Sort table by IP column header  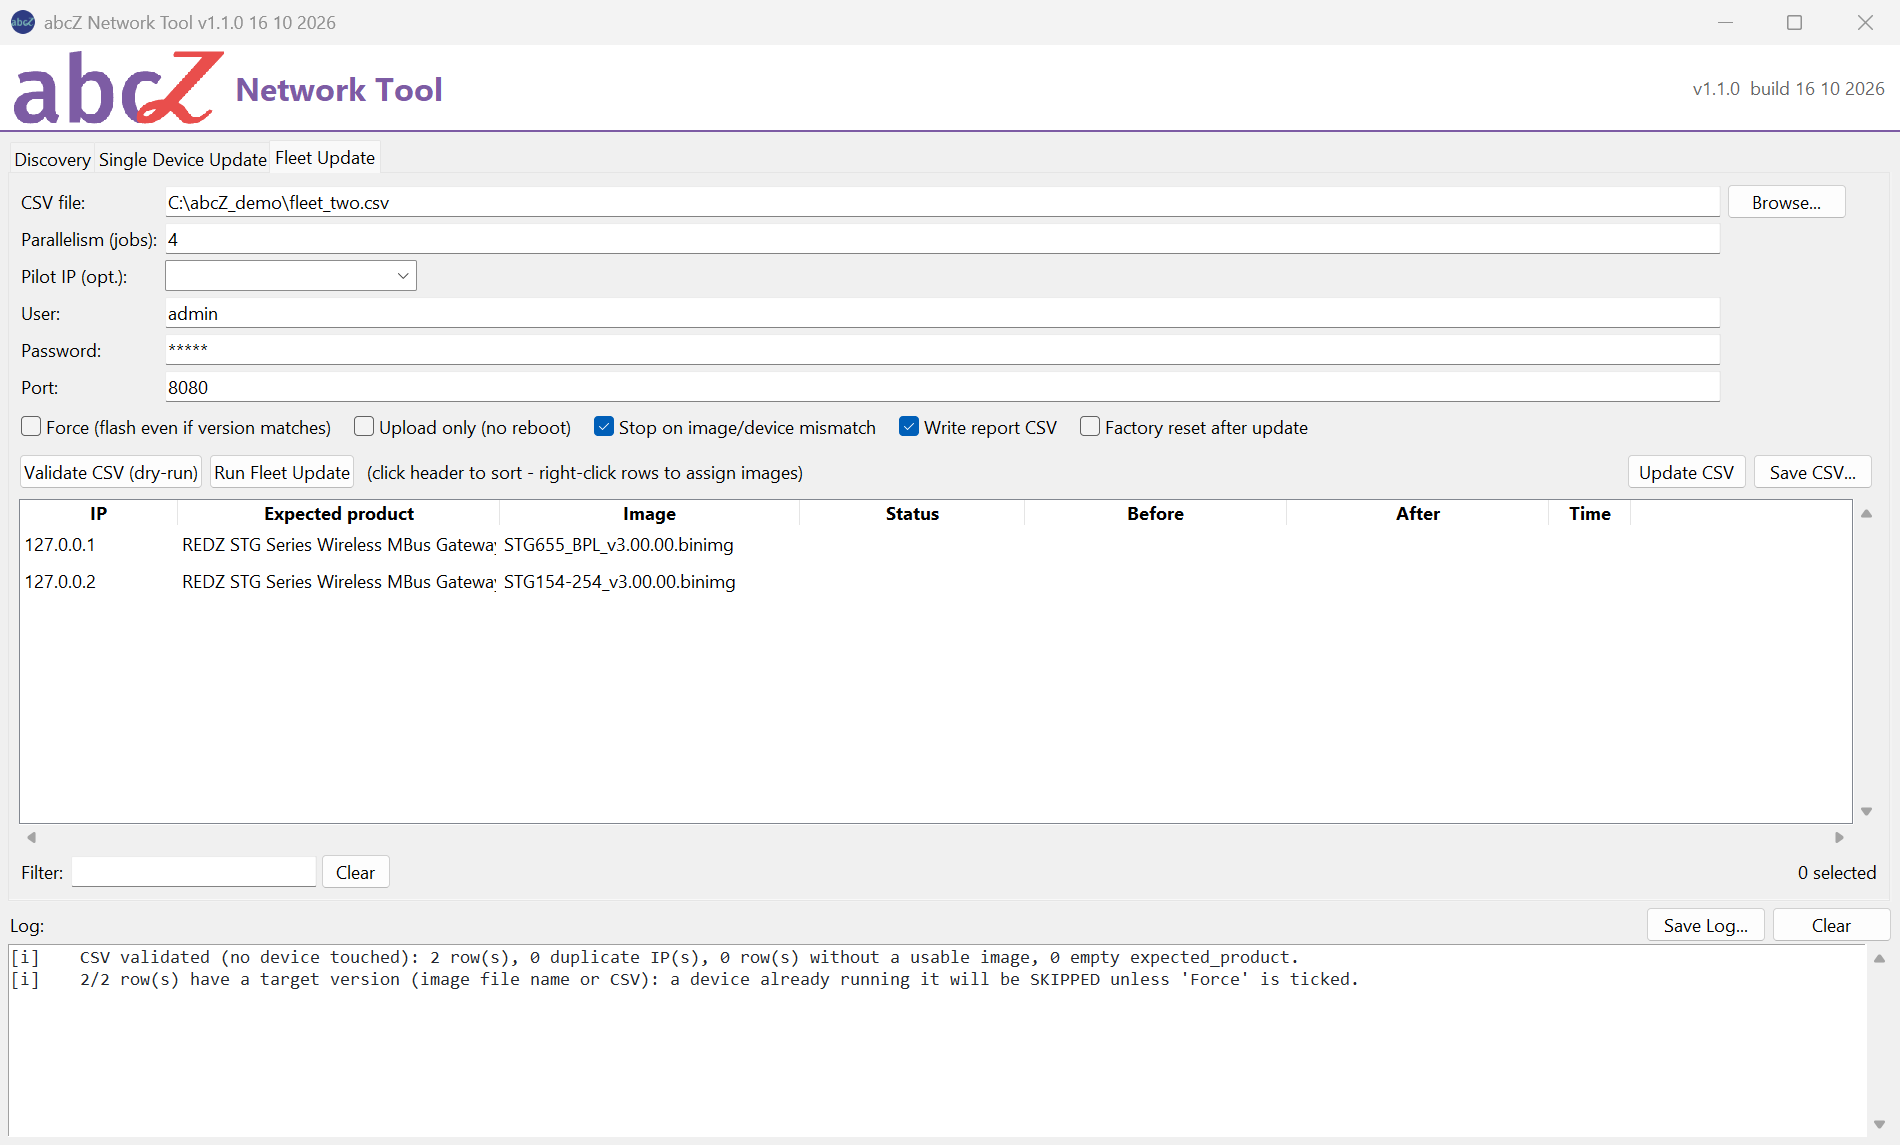pyautogui.click(x=98, y=513)
